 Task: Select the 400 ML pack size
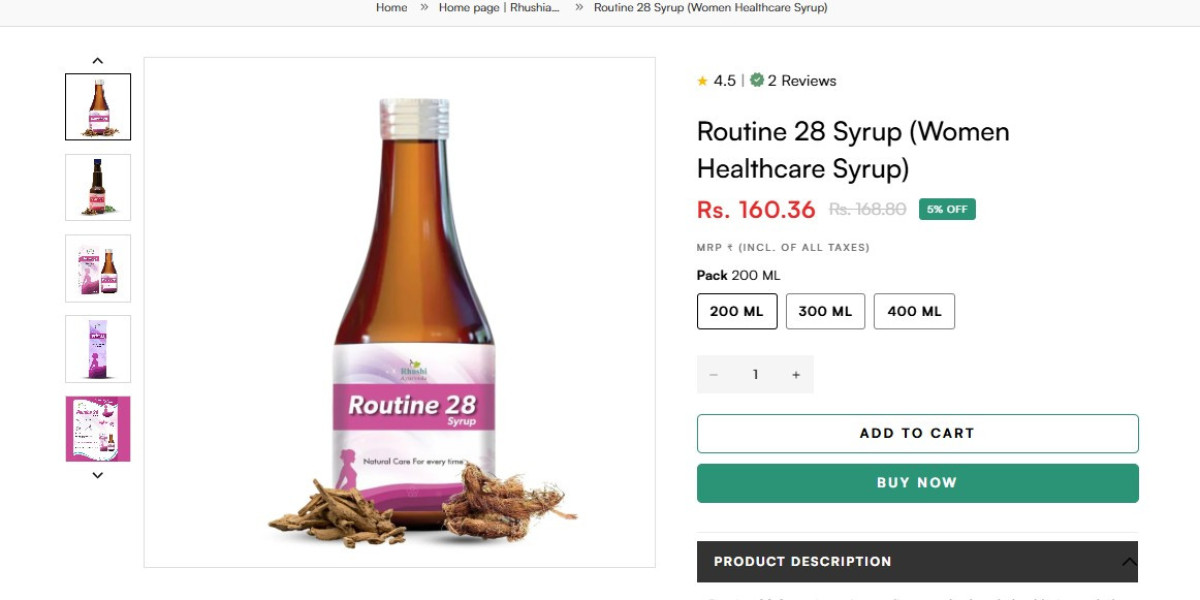(x=914, y=311)
